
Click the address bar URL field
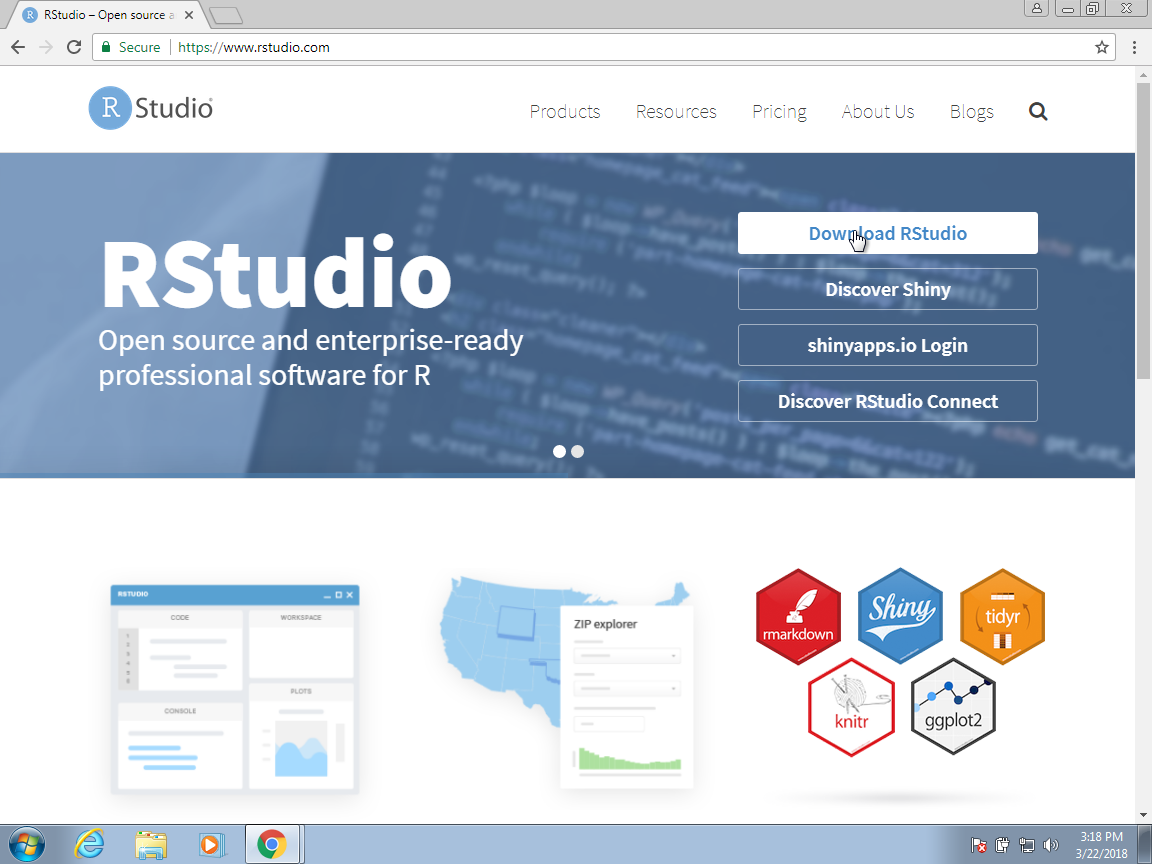point(600,47)
